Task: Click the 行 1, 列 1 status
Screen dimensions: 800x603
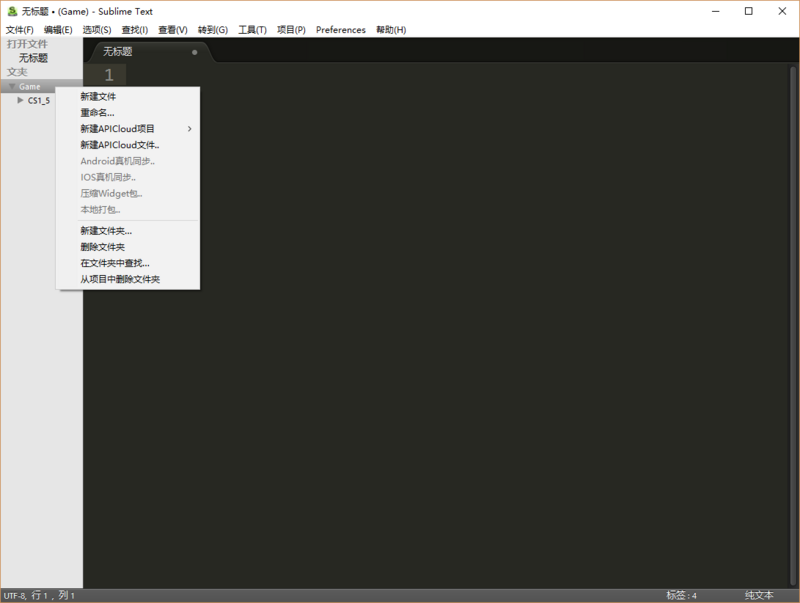Action: (x=53, y=595)
